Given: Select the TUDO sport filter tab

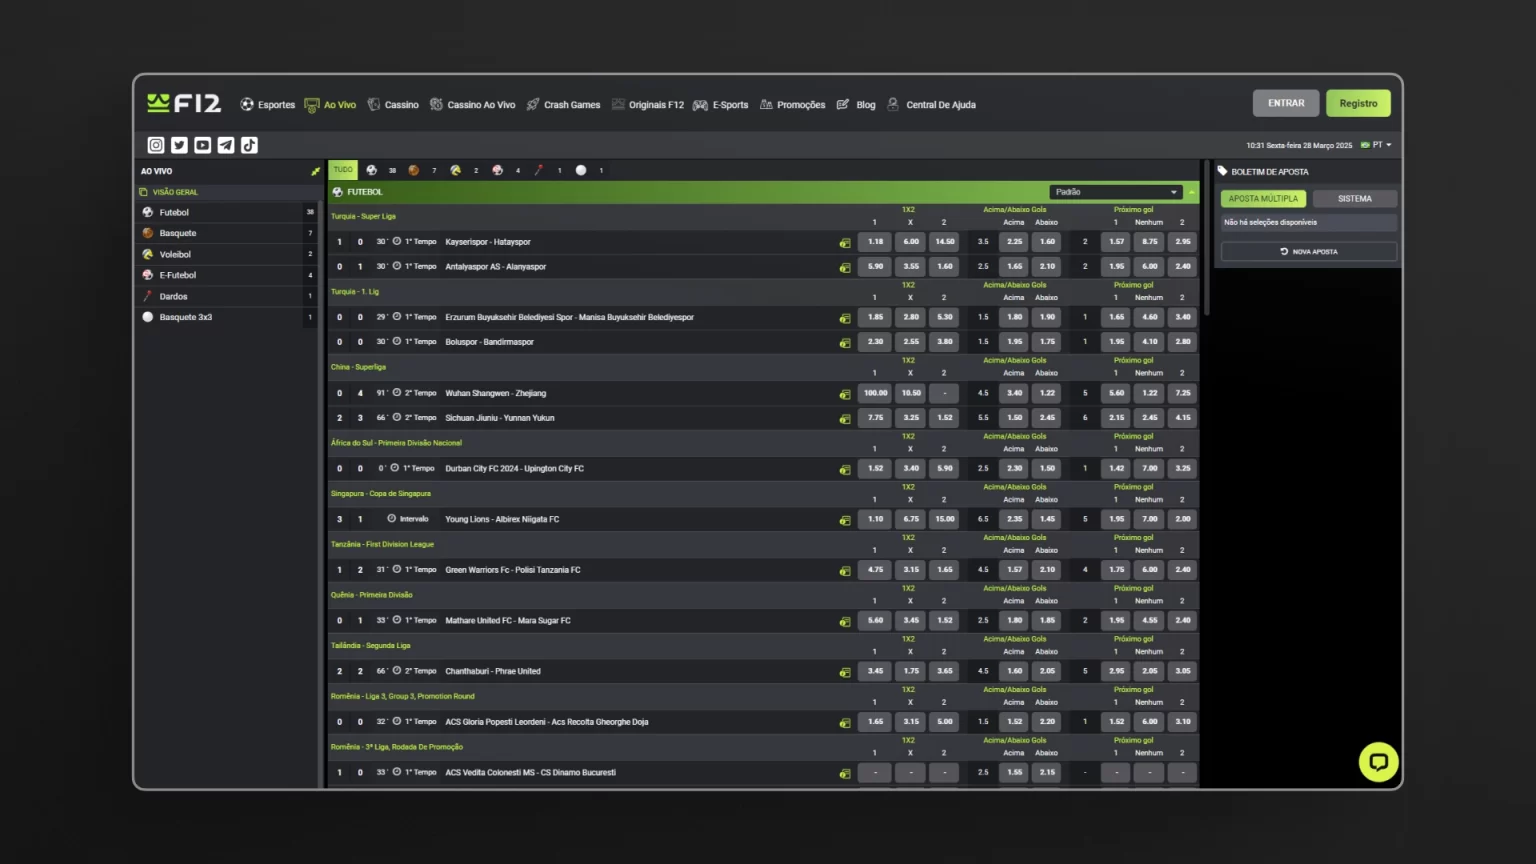Looking at the screenshot, I should point(343,170).
